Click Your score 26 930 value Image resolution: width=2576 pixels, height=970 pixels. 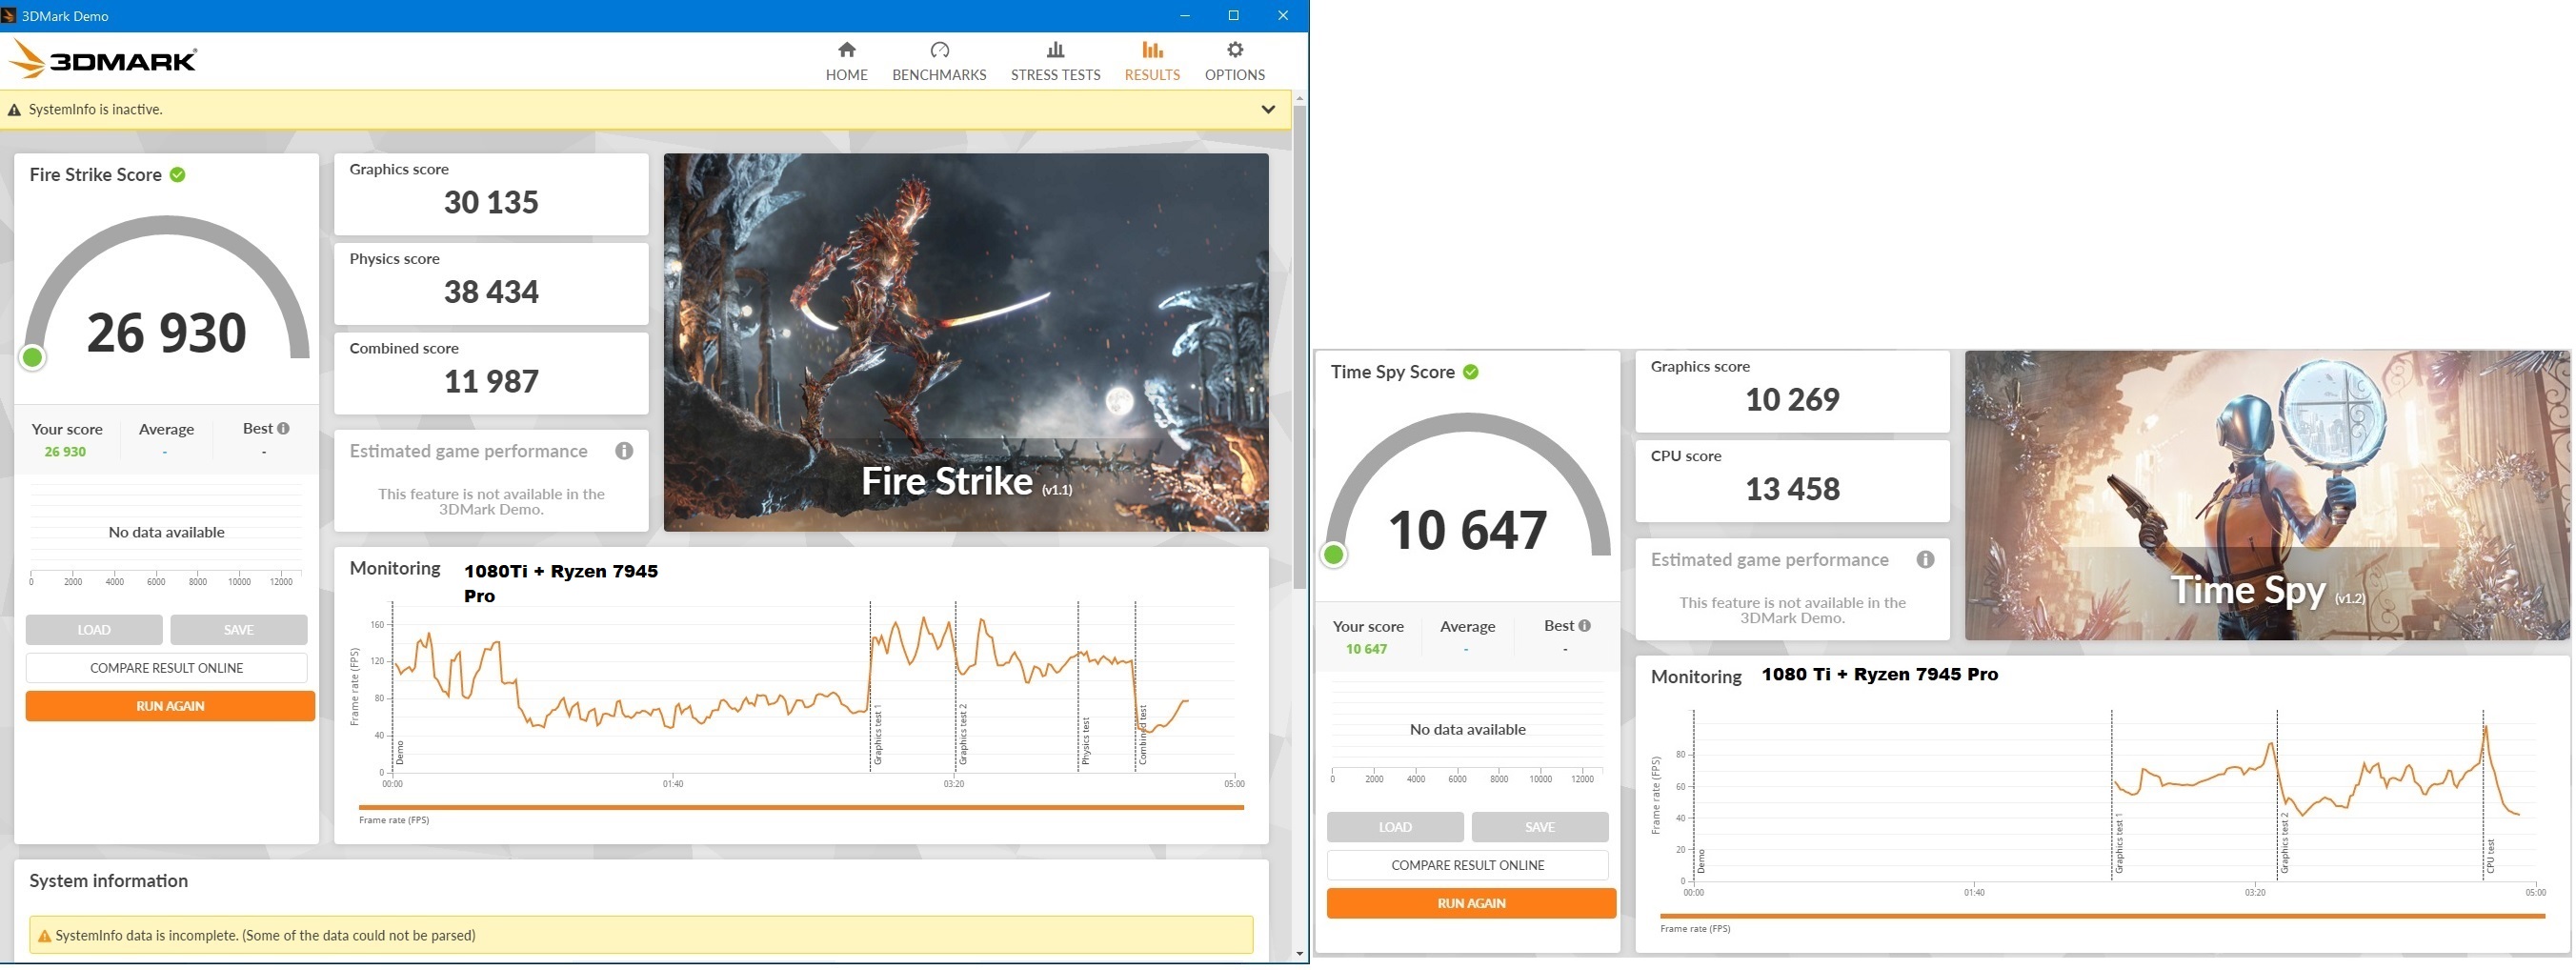[x=65, y=452]
